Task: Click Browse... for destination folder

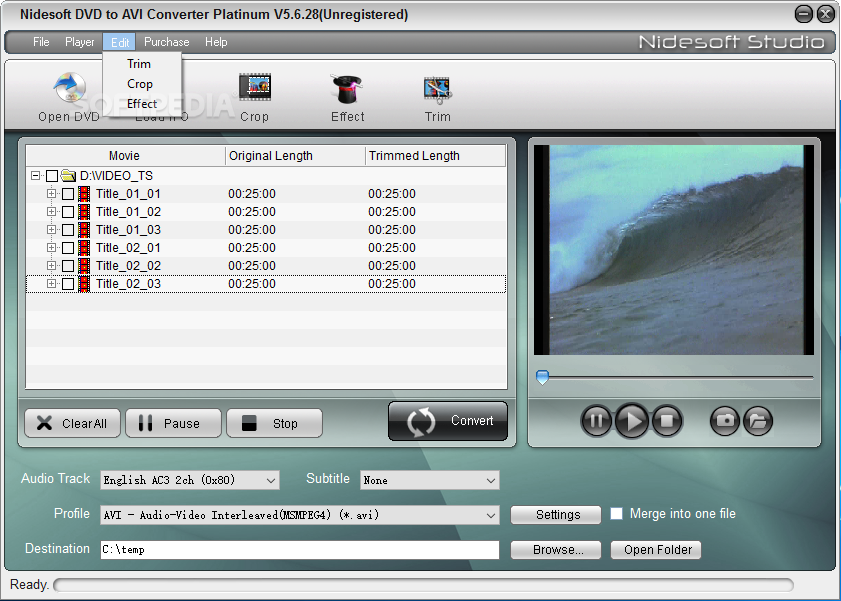Action: 556,550
